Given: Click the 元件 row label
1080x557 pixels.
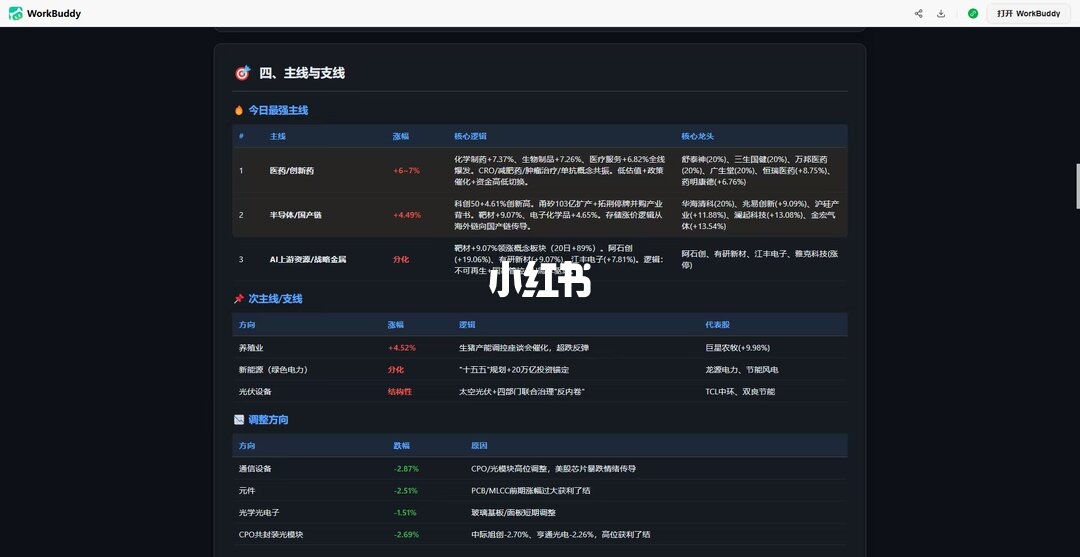Looking at the screenshot, I should coord(247,491).
